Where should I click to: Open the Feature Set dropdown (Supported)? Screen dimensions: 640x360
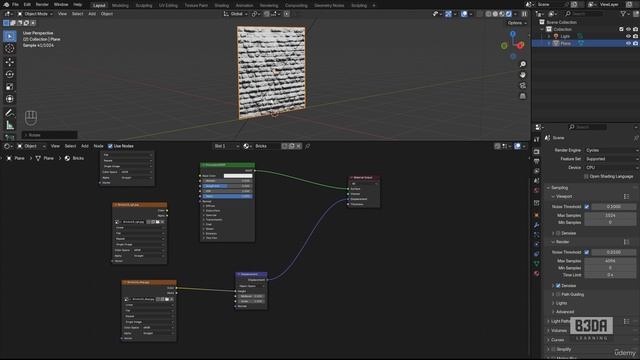(x=611, y=159)
